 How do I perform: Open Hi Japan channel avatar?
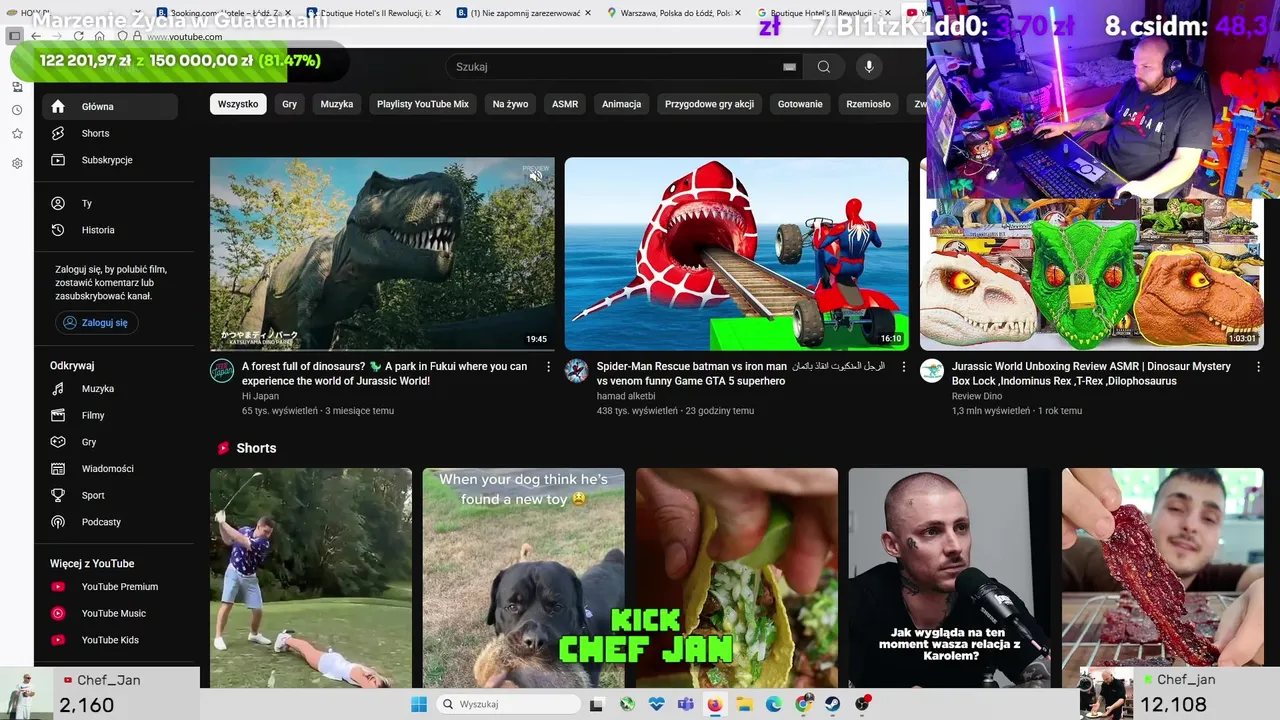point(222,371)
